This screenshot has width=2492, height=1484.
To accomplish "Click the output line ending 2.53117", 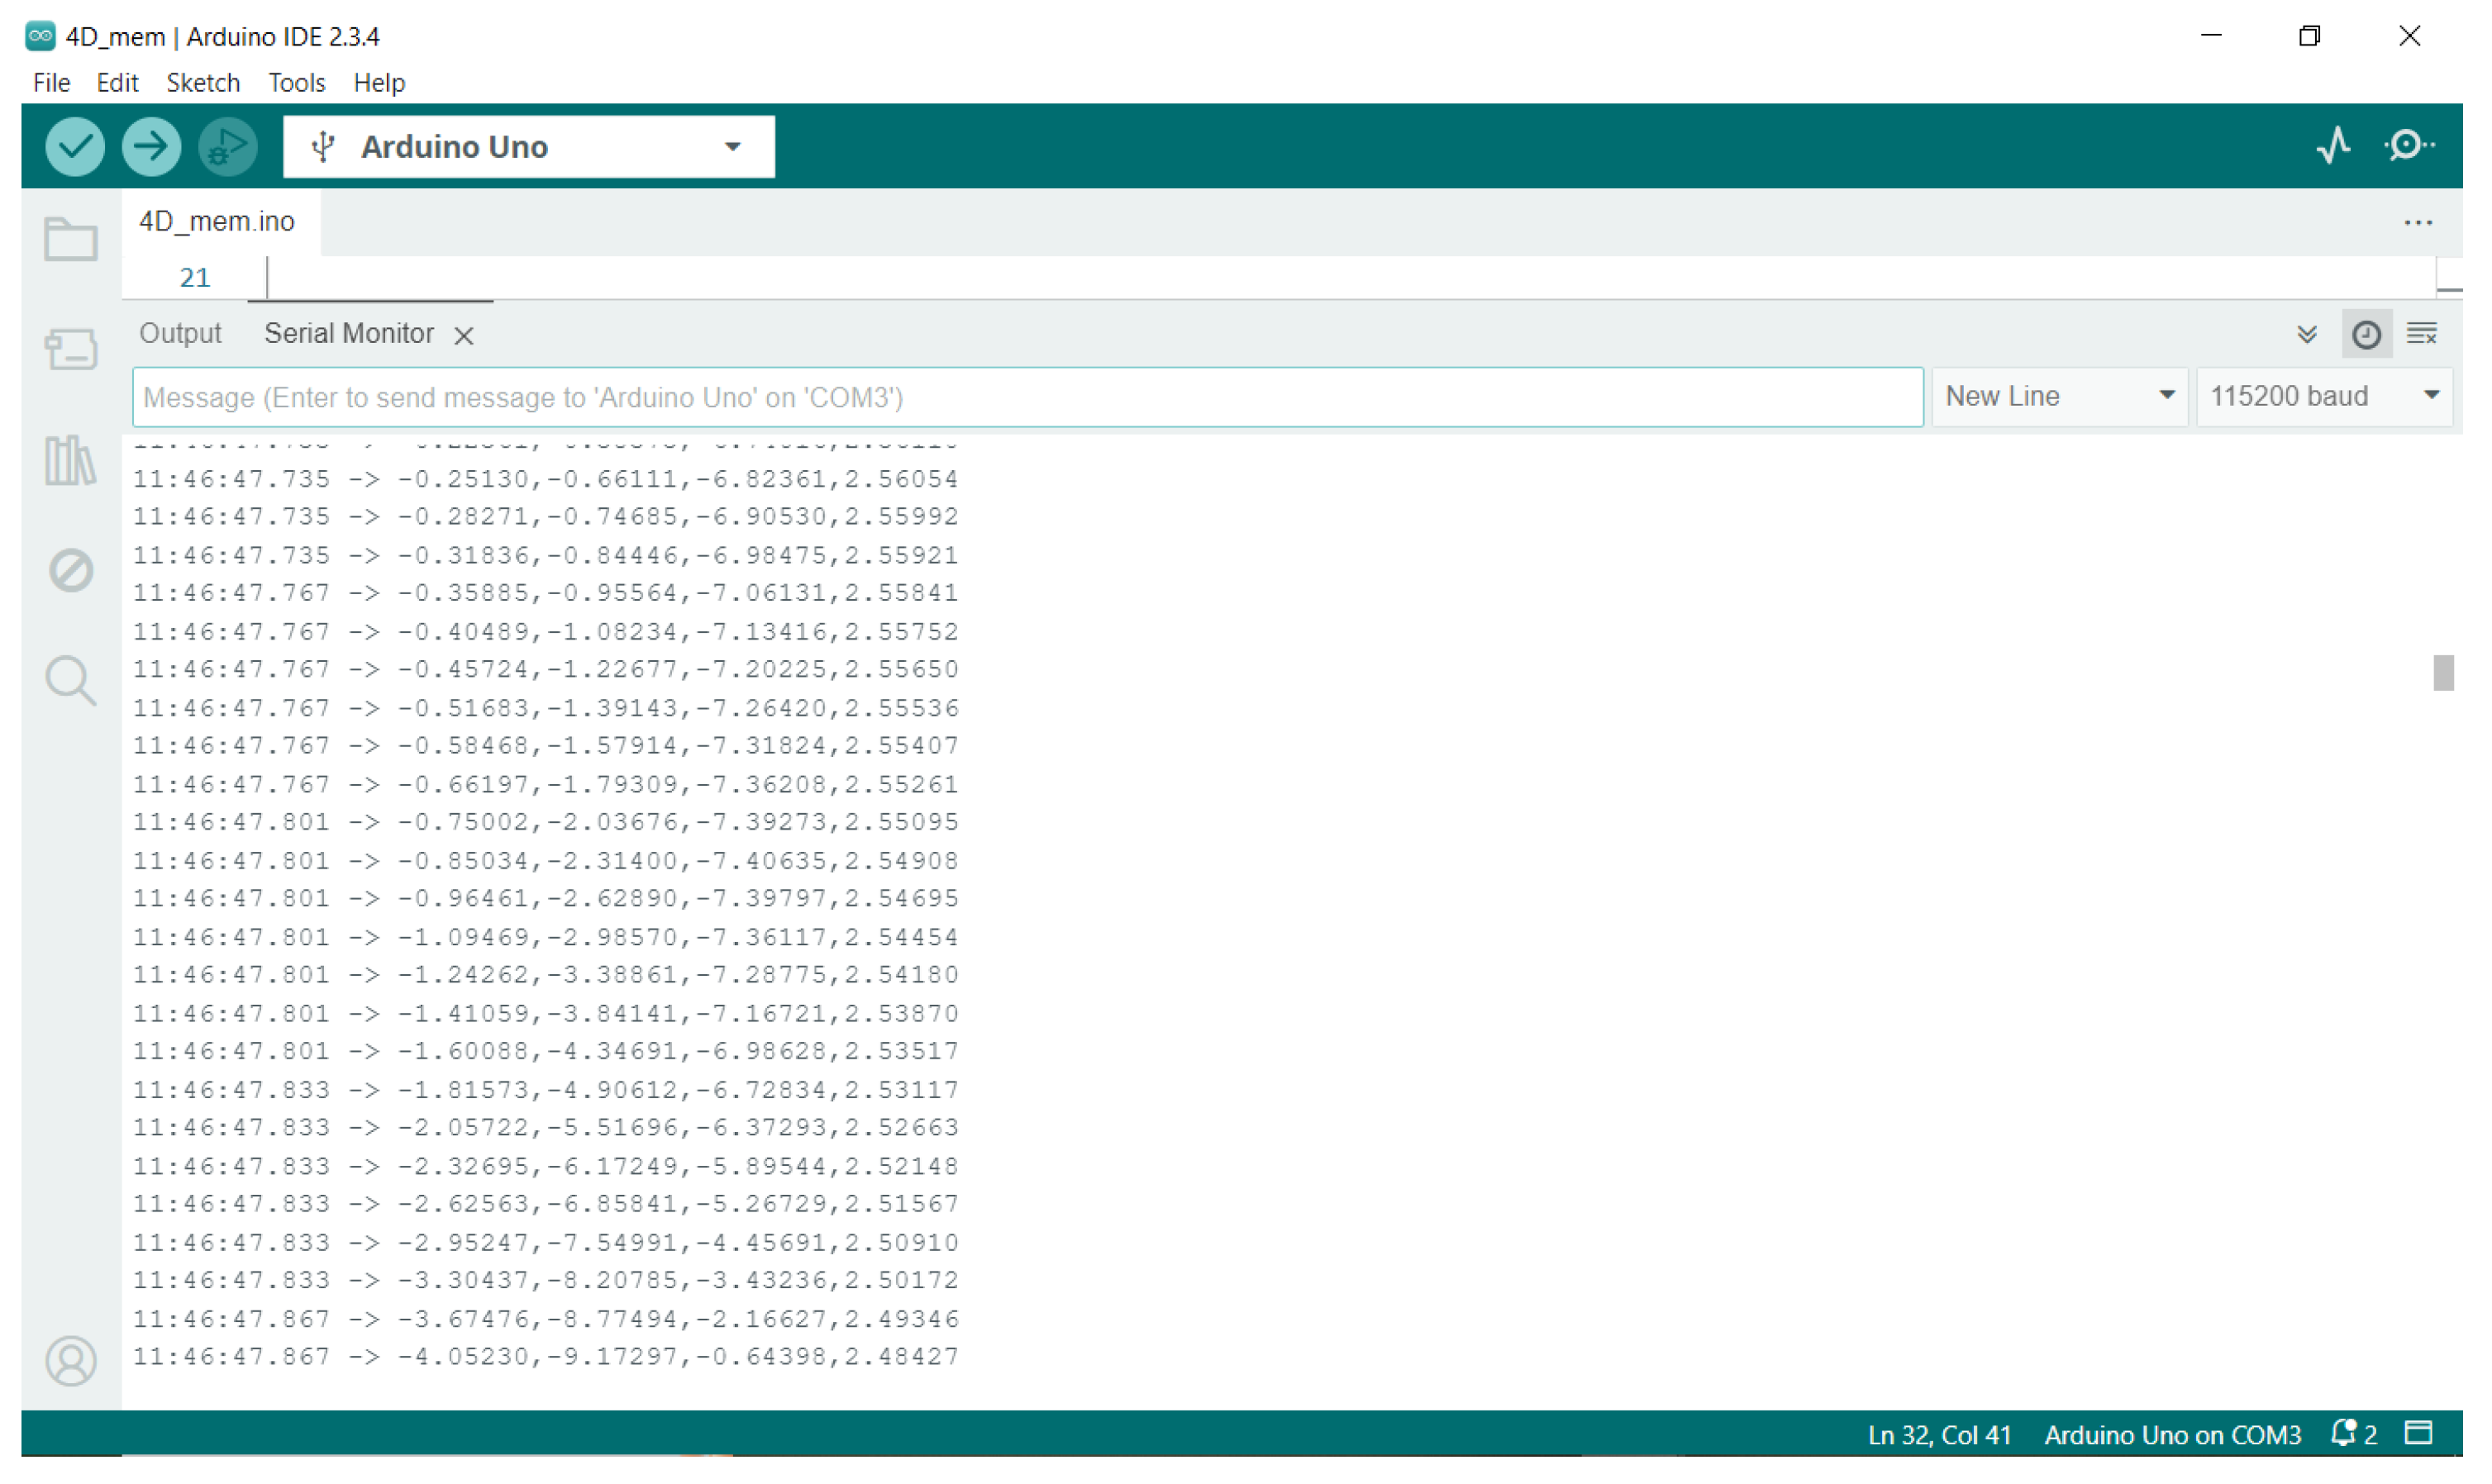I will [x=546, y=1090].
